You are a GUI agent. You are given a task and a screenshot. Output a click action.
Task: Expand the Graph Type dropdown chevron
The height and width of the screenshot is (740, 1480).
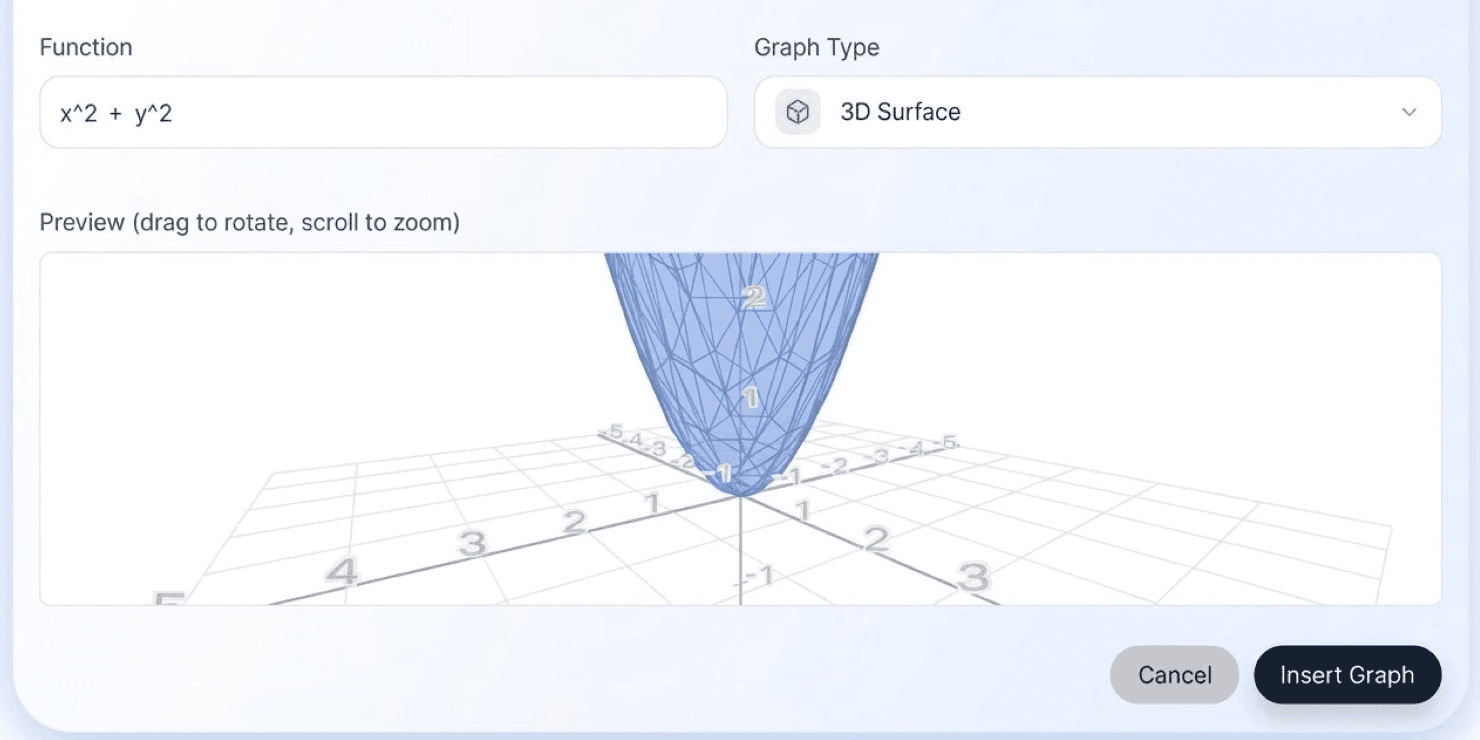tap(1408, 112)
